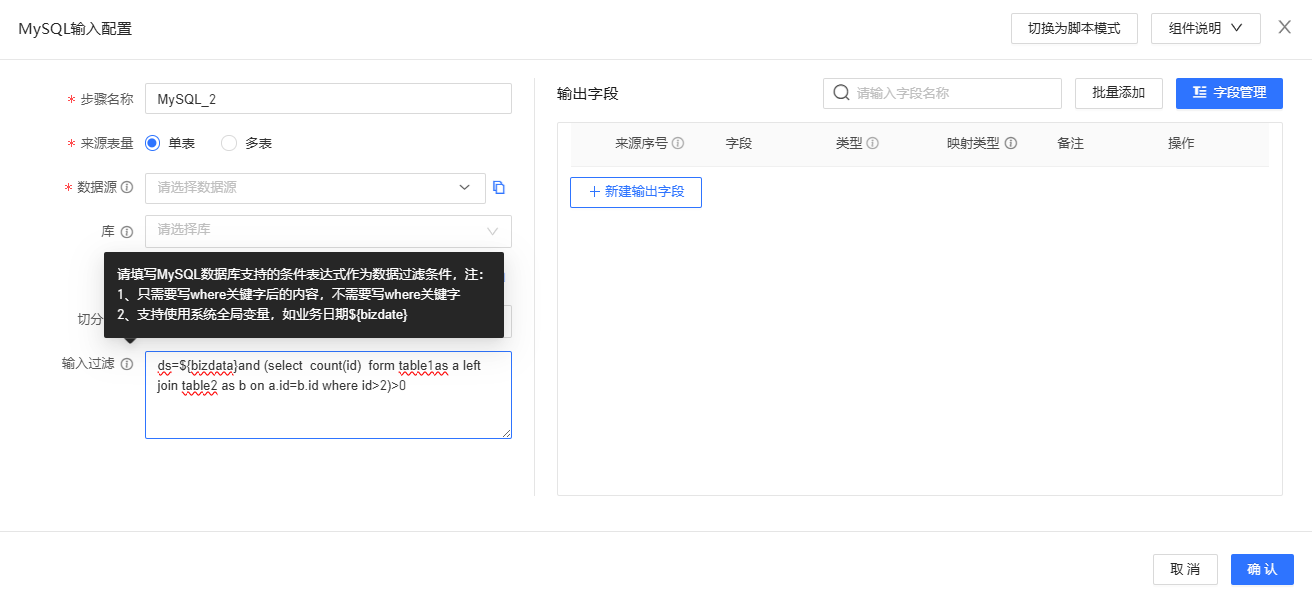Click the 映射类型 column header text
The width and height of the screenshot is (1312, 599).
[x=973, y=143]
